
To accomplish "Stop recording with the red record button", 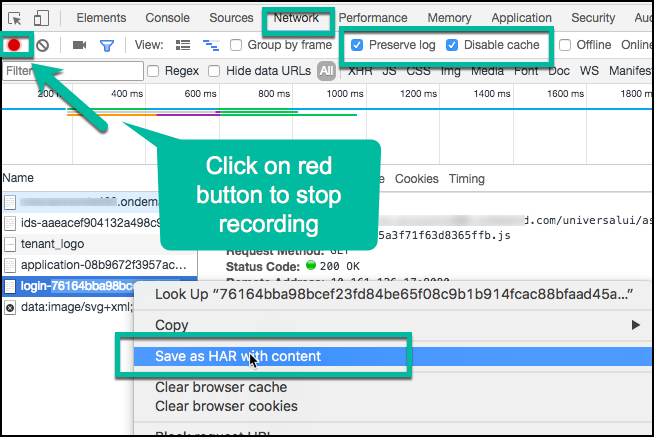I will [x=14, y=45].
